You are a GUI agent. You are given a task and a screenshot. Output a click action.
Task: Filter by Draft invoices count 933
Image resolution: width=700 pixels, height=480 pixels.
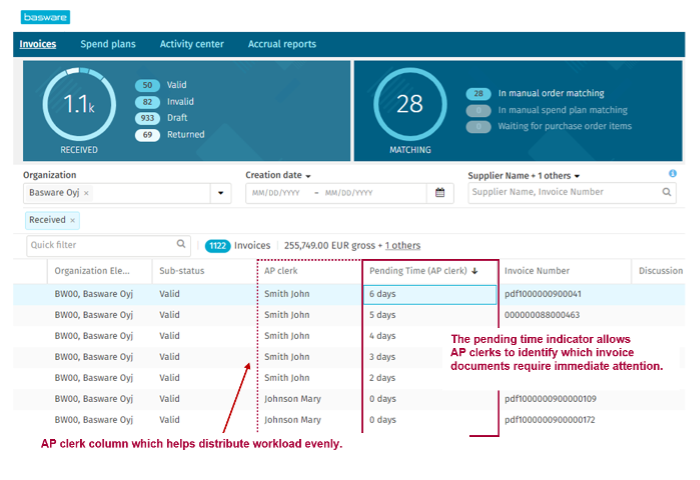coord(147,118)
